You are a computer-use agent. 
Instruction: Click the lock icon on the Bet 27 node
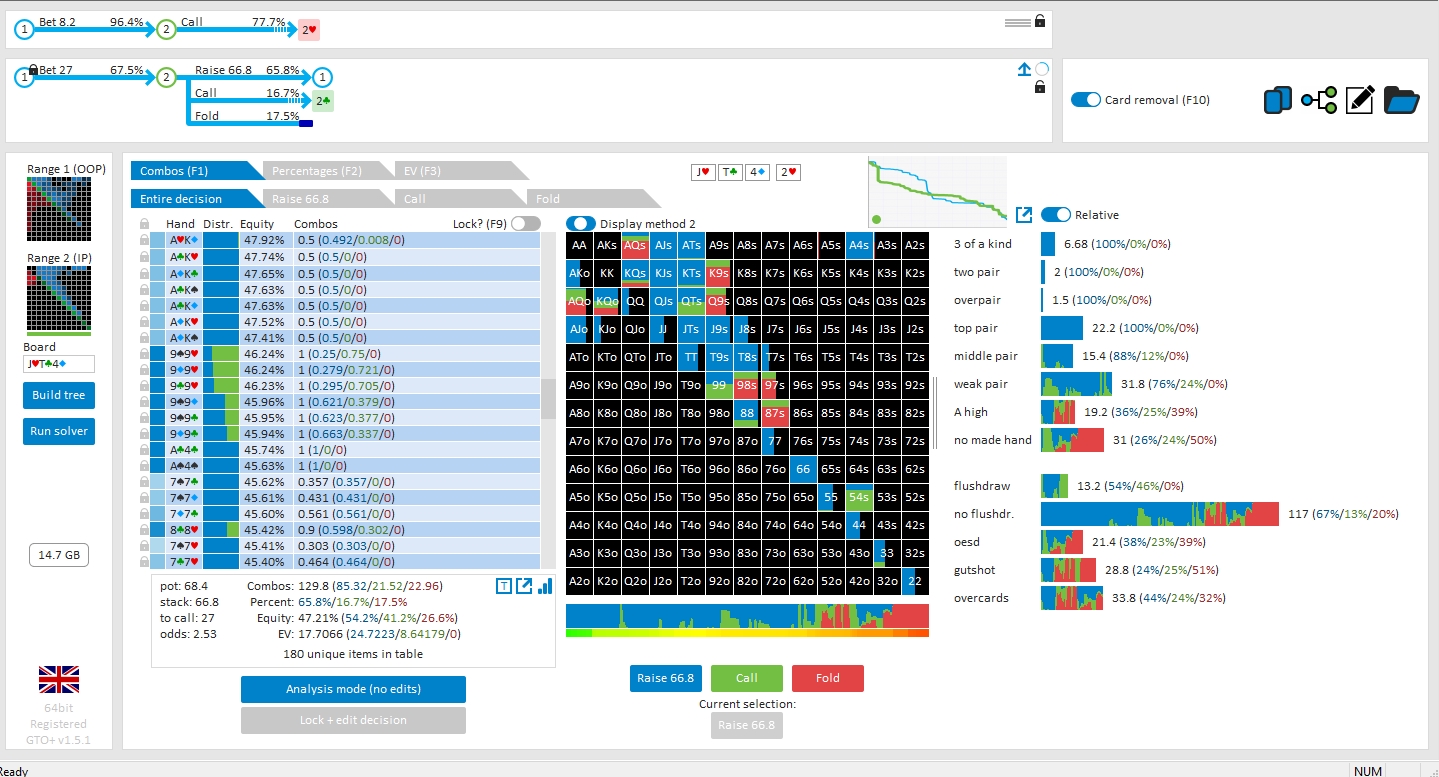[34, 69]
